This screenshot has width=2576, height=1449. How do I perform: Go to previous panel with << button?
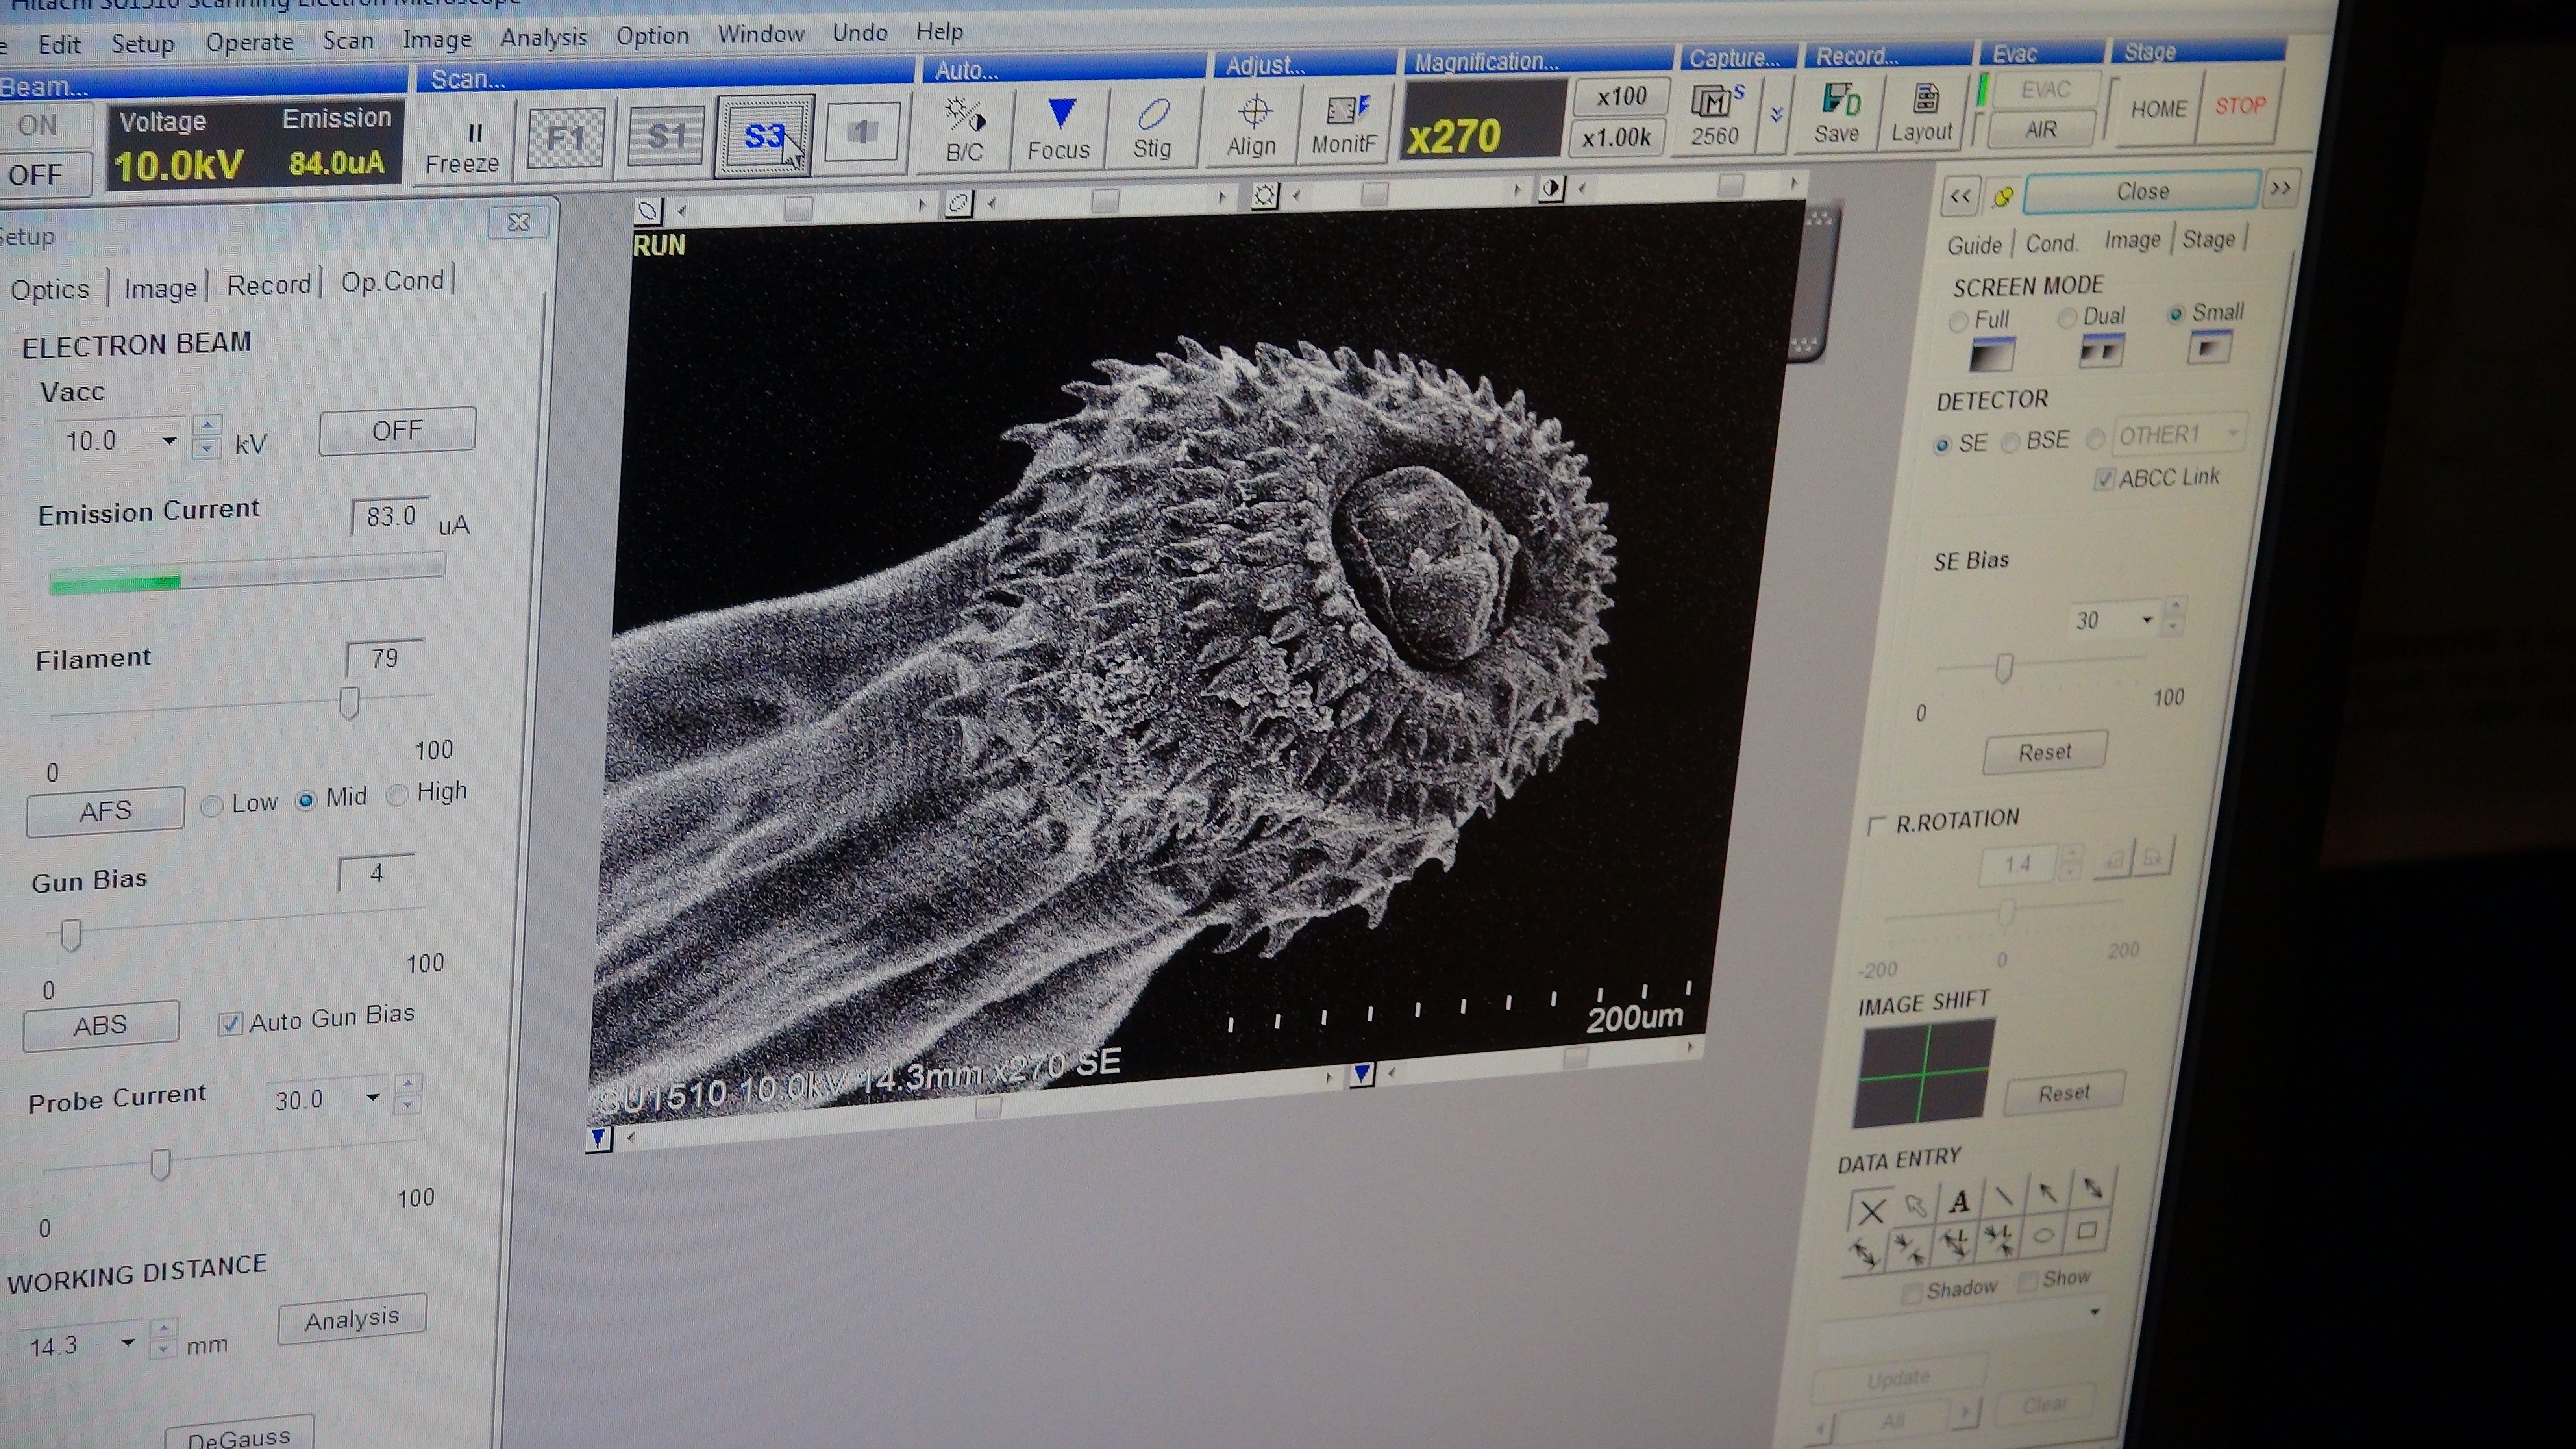[x=1960, y=196]
